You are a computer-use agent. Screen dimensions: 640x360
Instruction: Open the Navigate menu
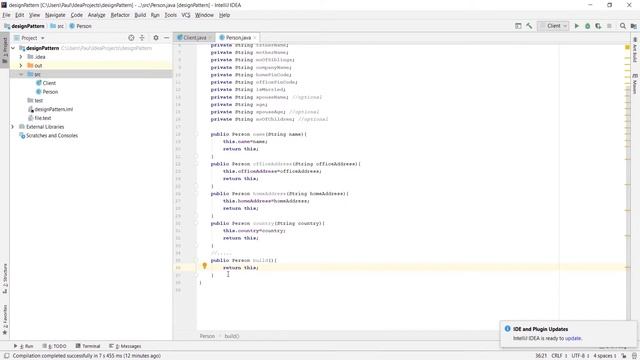(x=55, y=15)
